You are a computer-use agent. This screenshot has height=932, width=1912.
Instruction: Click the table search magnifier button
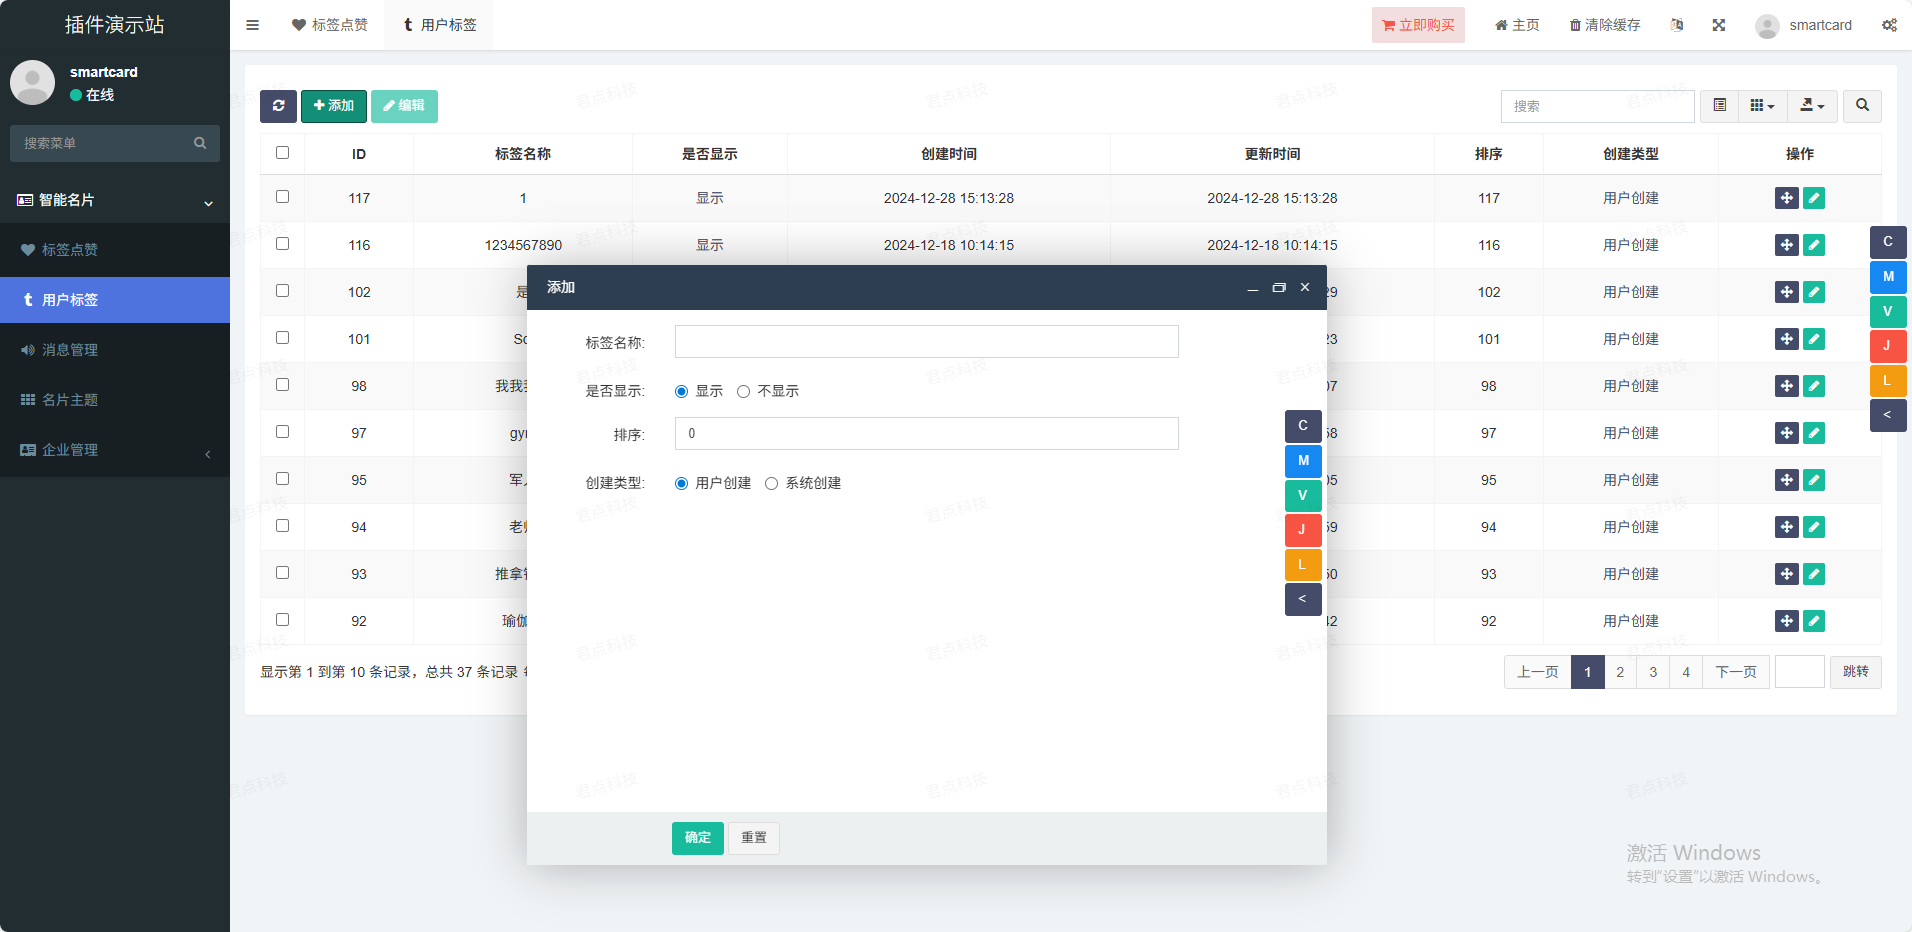1862,106
